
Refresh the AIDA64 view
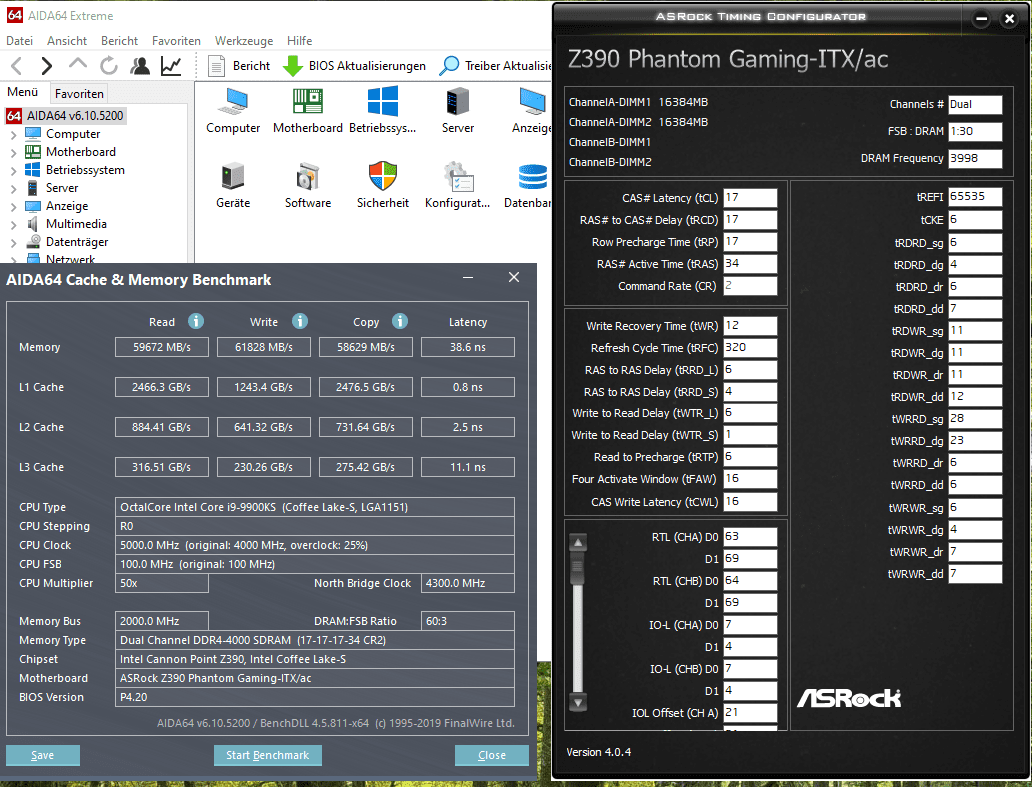pos(109,66)
